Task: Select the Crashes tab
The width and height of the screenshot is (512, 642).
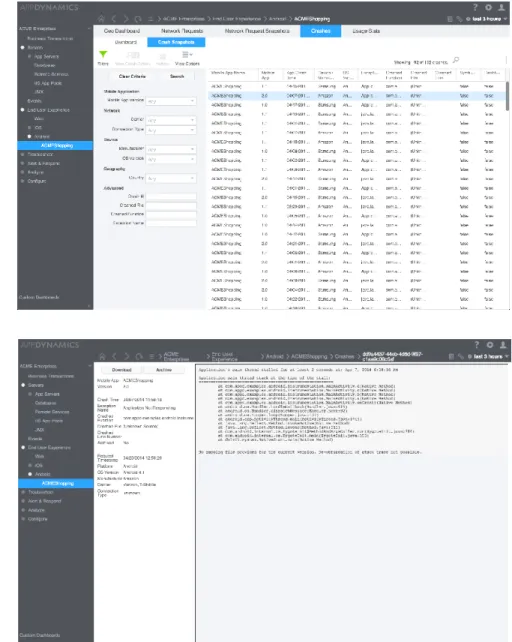Action: click(x=320, y=31)
